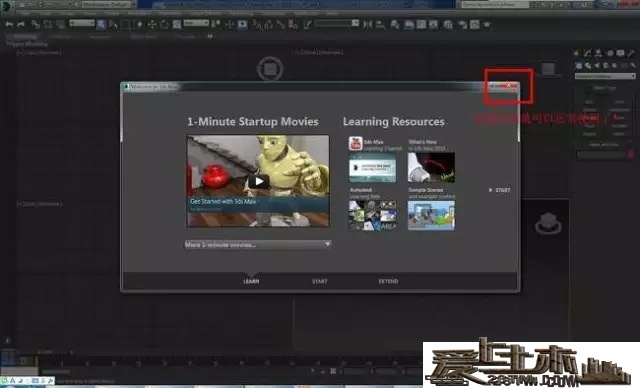Viewport: 640px width, 388px height.
Task: Open the 3ds Max Learning Channel YouTube thumbnail
Action: click(372, 168)
